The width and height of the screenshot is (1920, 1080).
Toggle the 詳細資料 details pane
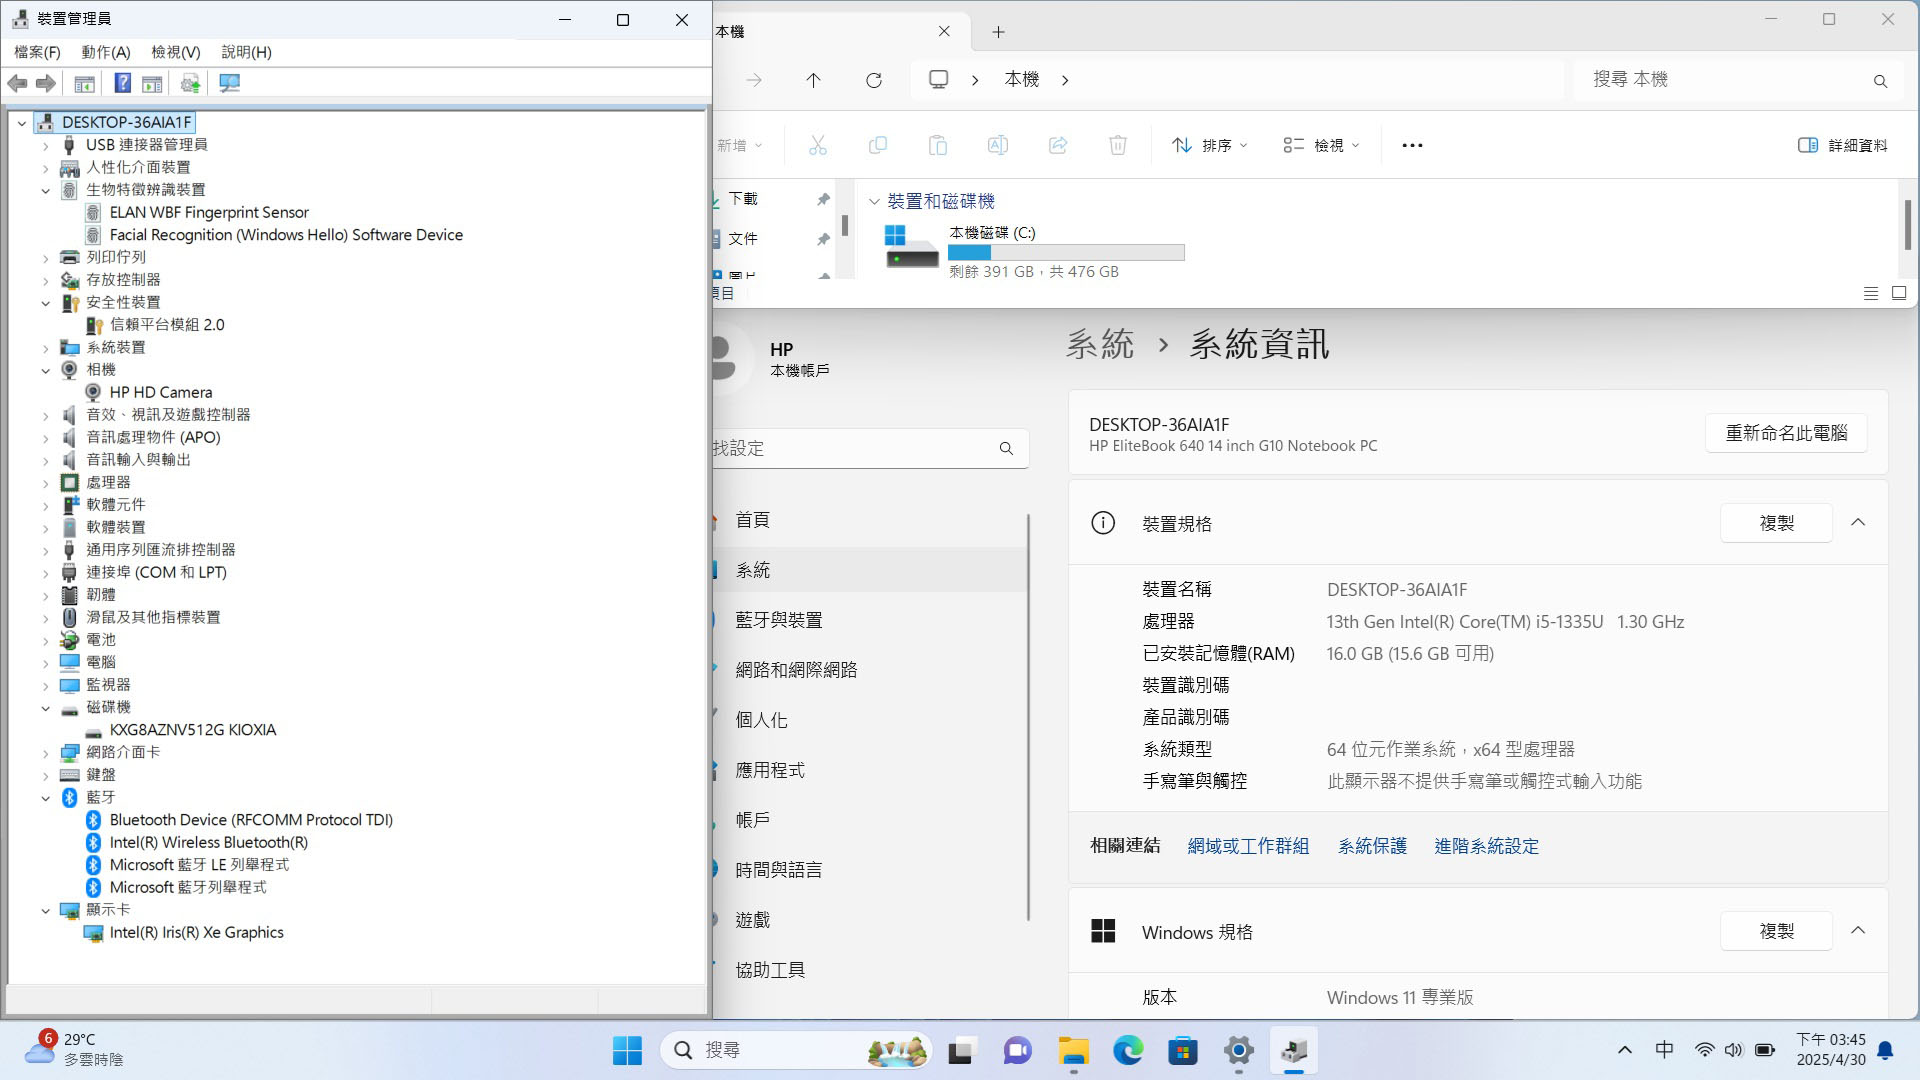point(1843,145)
